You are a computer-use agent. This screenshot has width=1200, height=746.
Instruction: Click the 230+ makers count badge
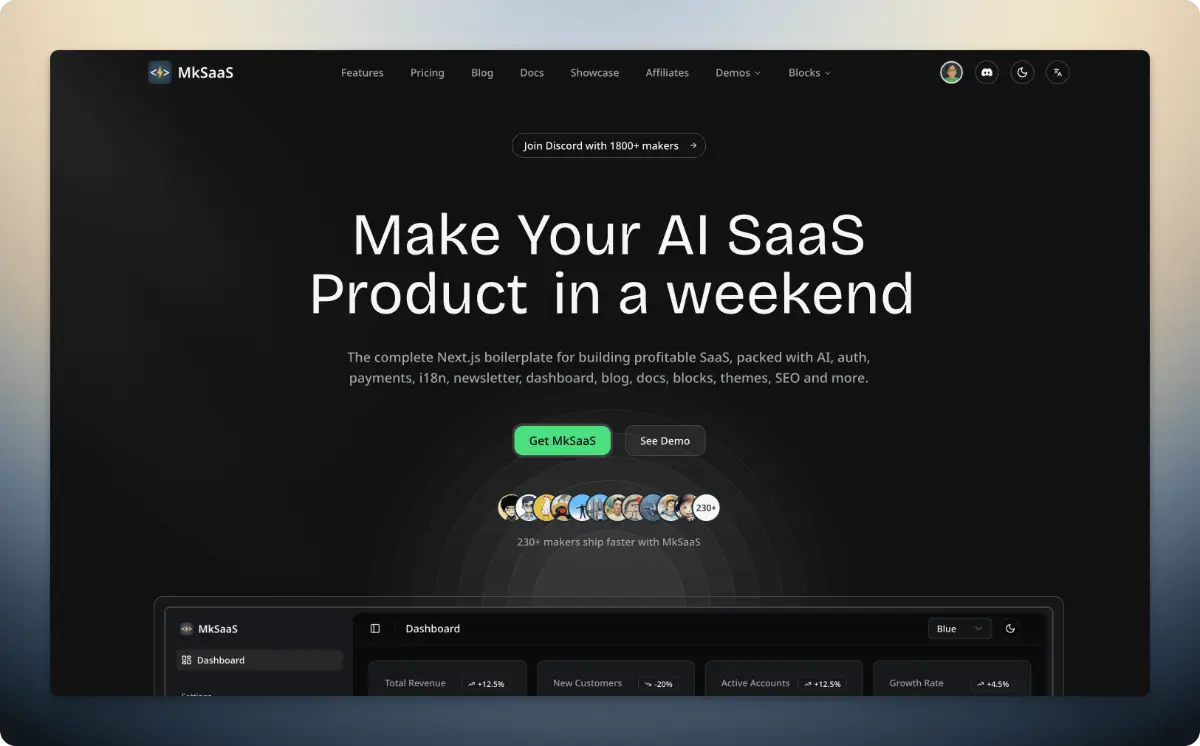[706, 508]
